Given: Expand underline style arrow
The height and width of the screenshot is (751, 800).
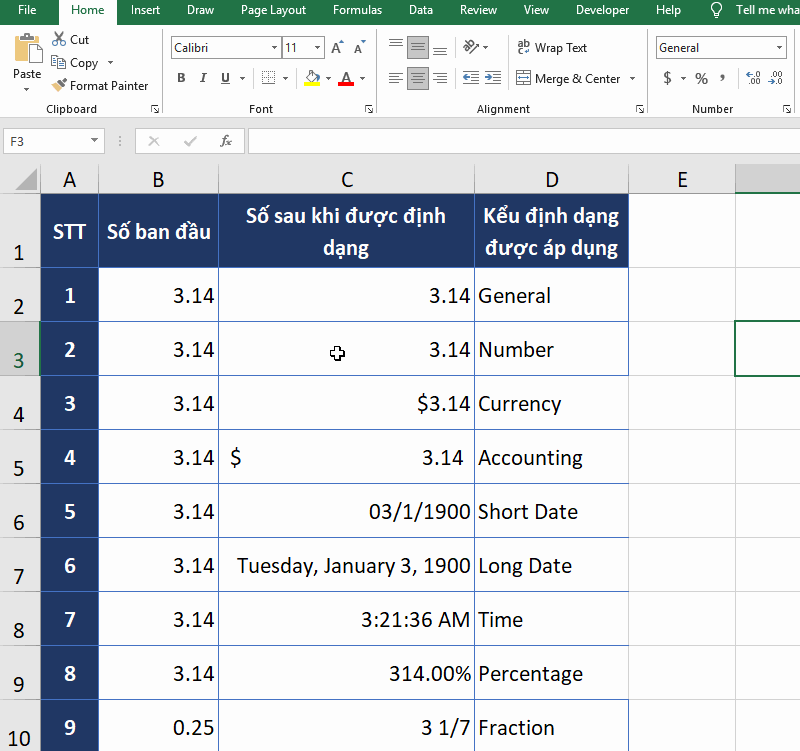Looking at the screenshot, I should [242, 79].
